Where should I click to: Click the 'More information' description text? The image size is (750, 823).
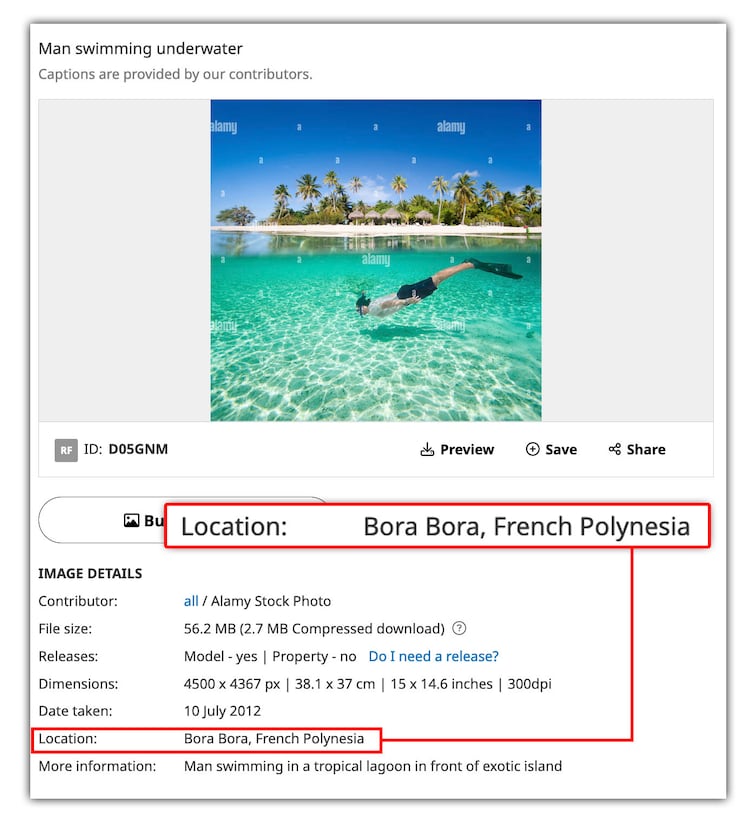point(372,766)
